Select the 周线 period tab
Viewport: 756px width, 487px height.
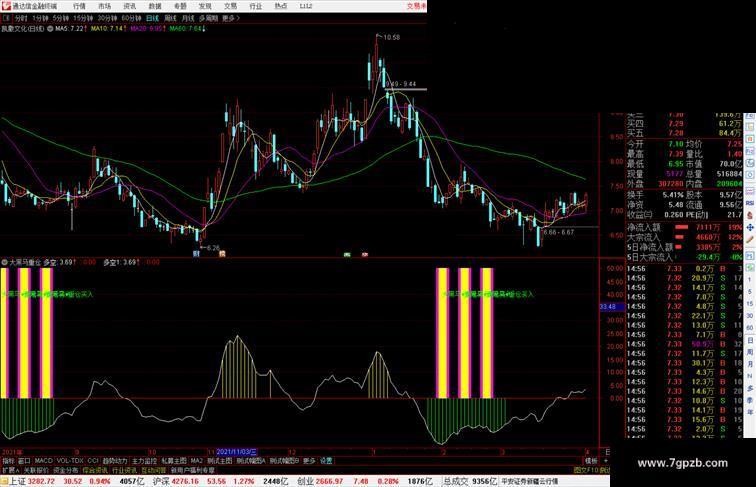coord(170,18)
